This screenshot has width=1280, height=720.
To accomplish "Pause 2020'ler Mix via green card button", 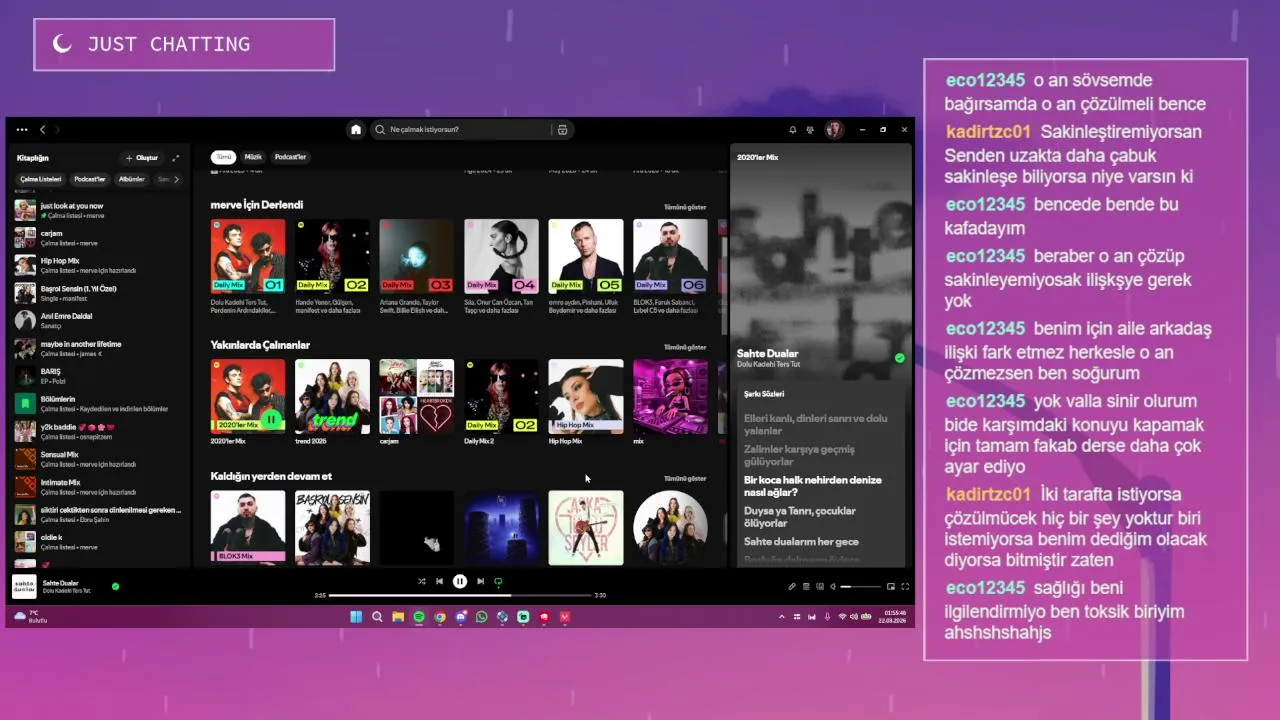I will coord(270,419).
